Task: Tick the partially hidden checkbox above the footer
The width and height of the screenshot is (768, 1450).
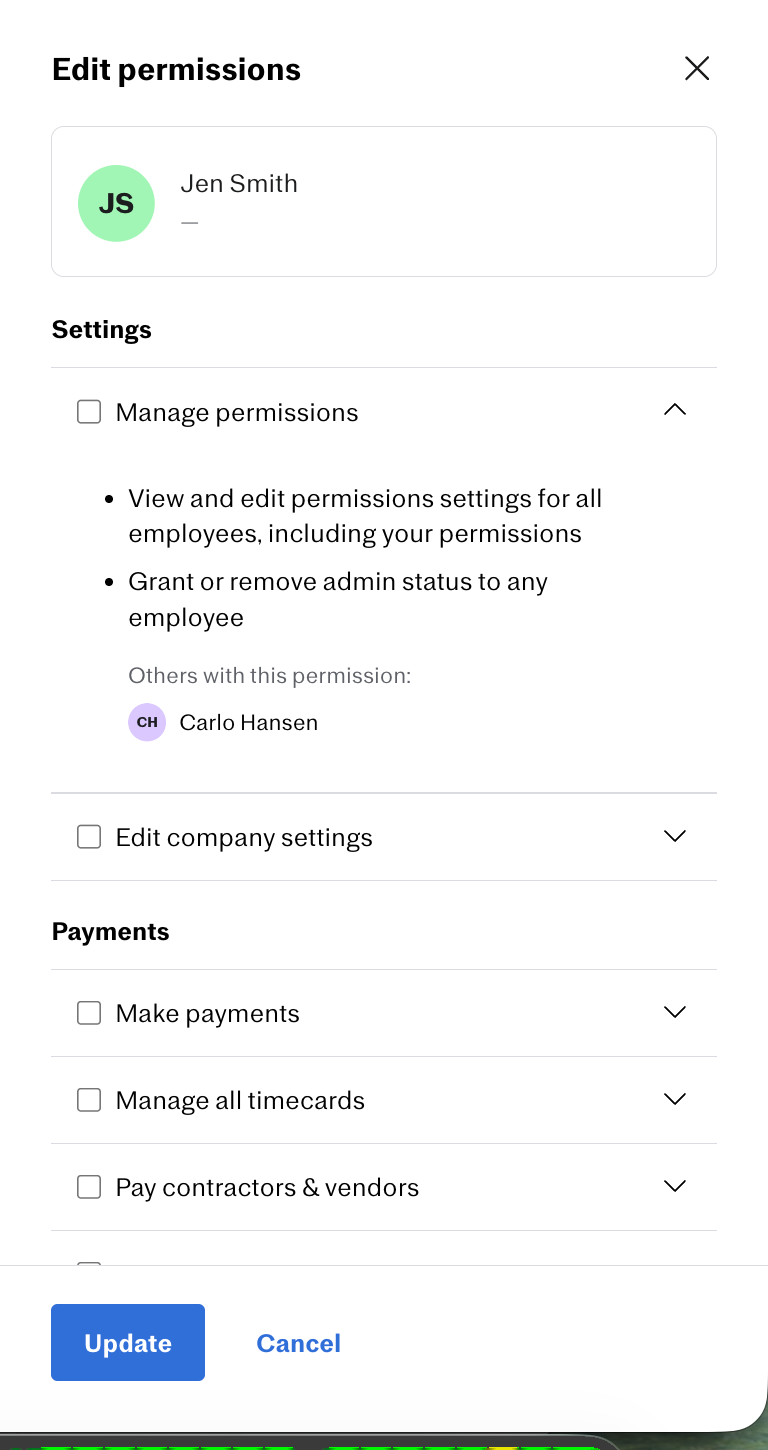Action: pos(89,1264)
